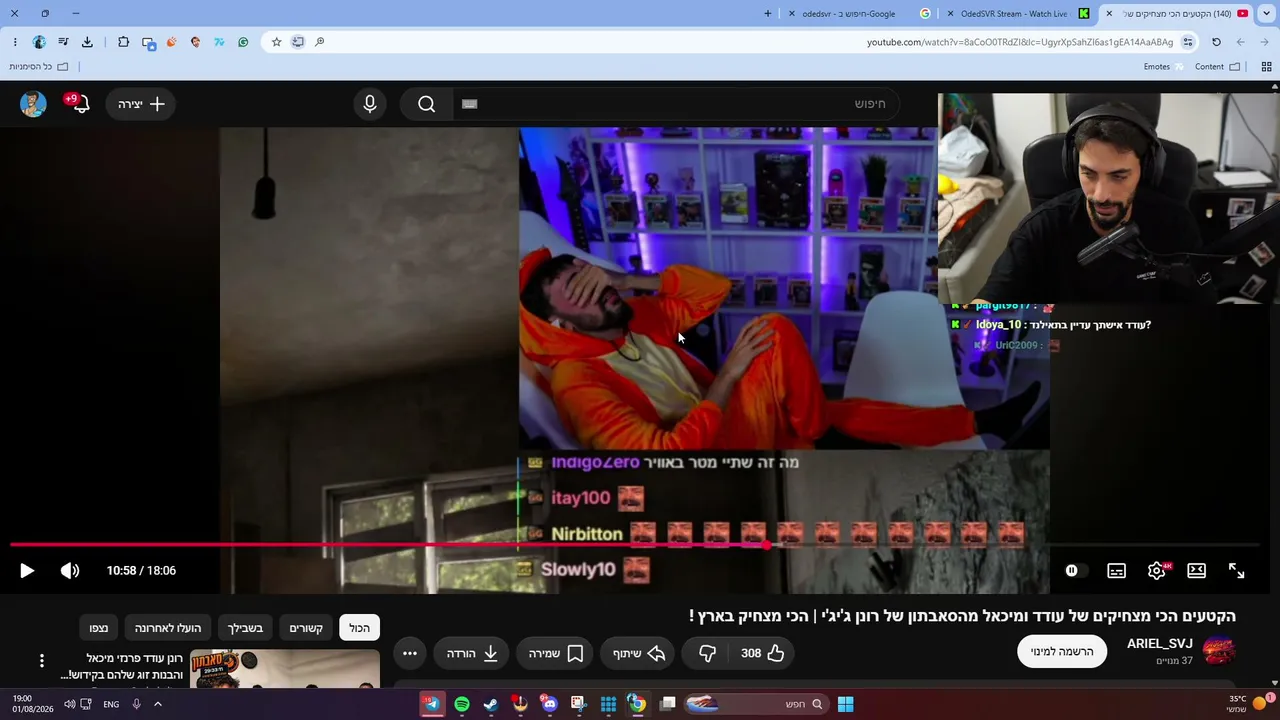The height and width of the screenshot is (720, 1280).
Task: Enter fullscreen mode in the player
Action: [1236, 571]
